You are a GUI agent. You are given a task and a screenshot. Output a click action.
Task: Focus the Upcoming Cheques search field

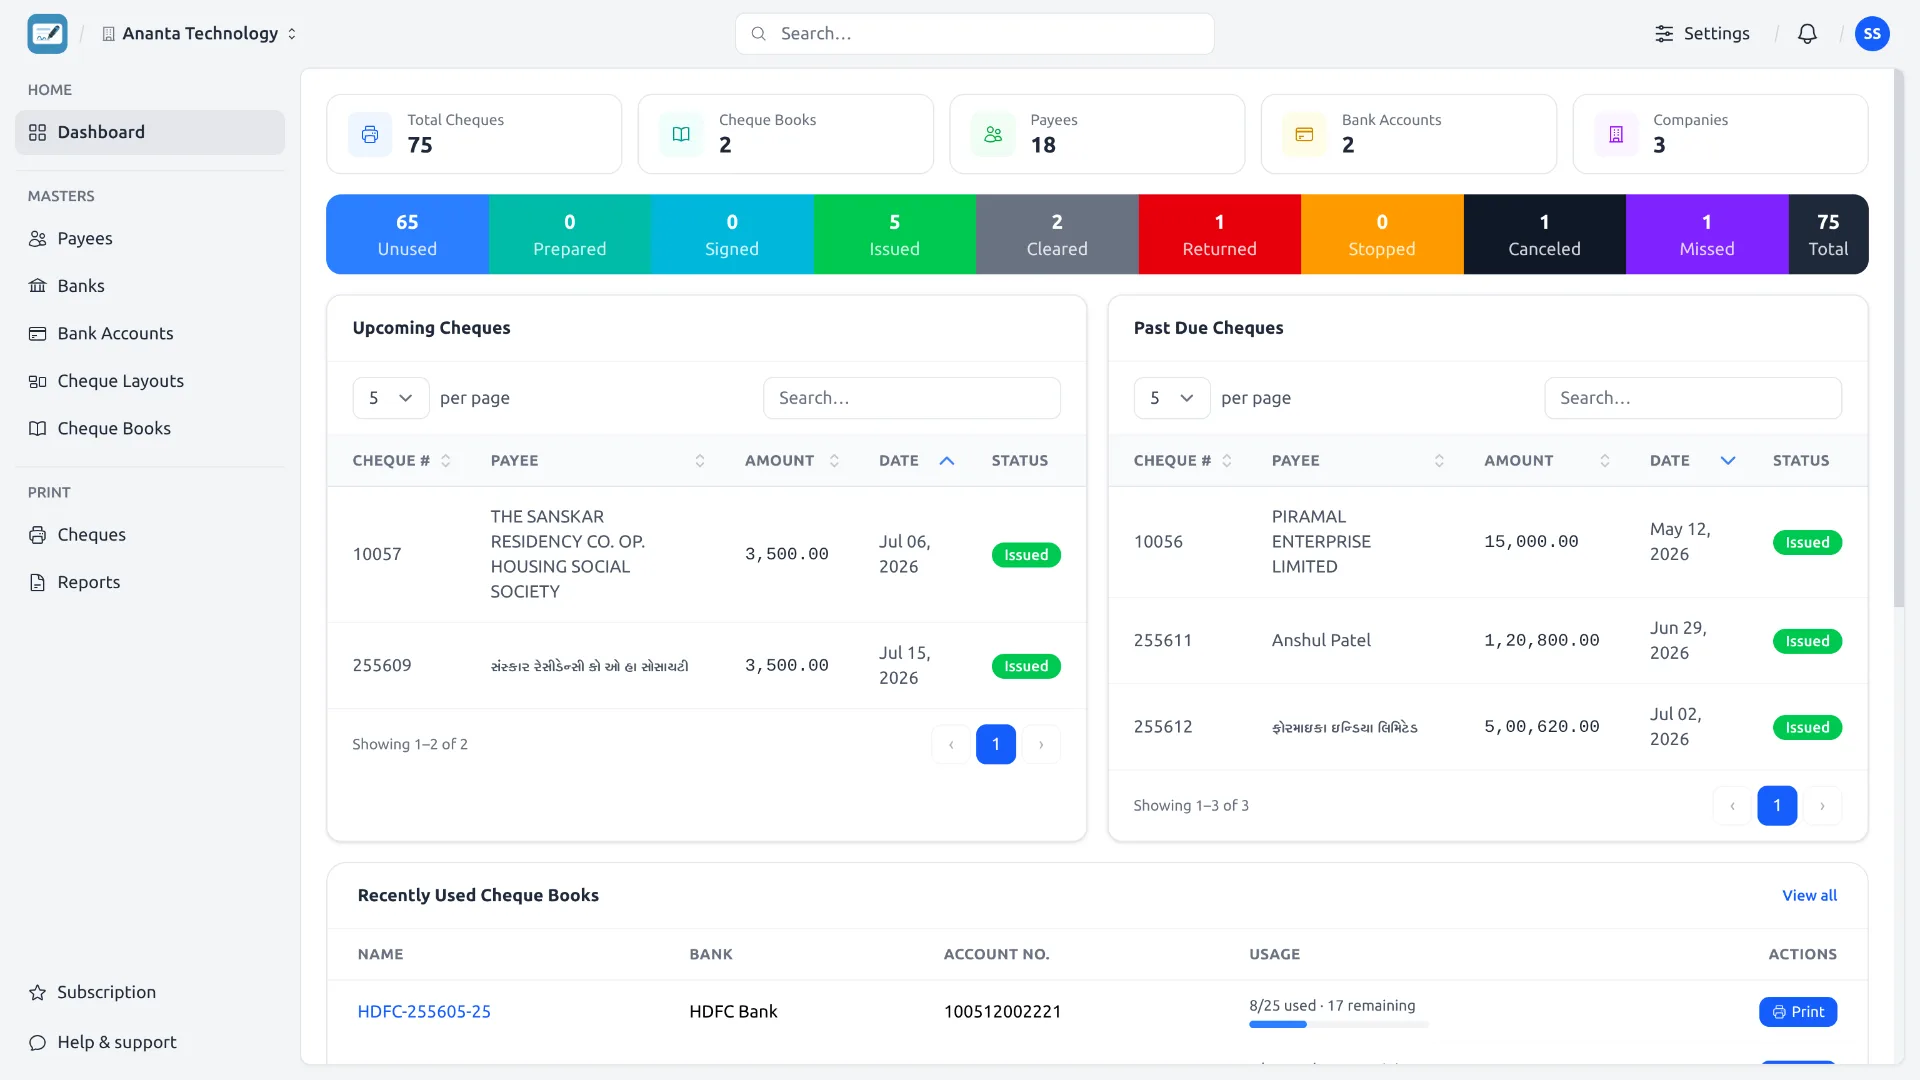coord(912,398)
